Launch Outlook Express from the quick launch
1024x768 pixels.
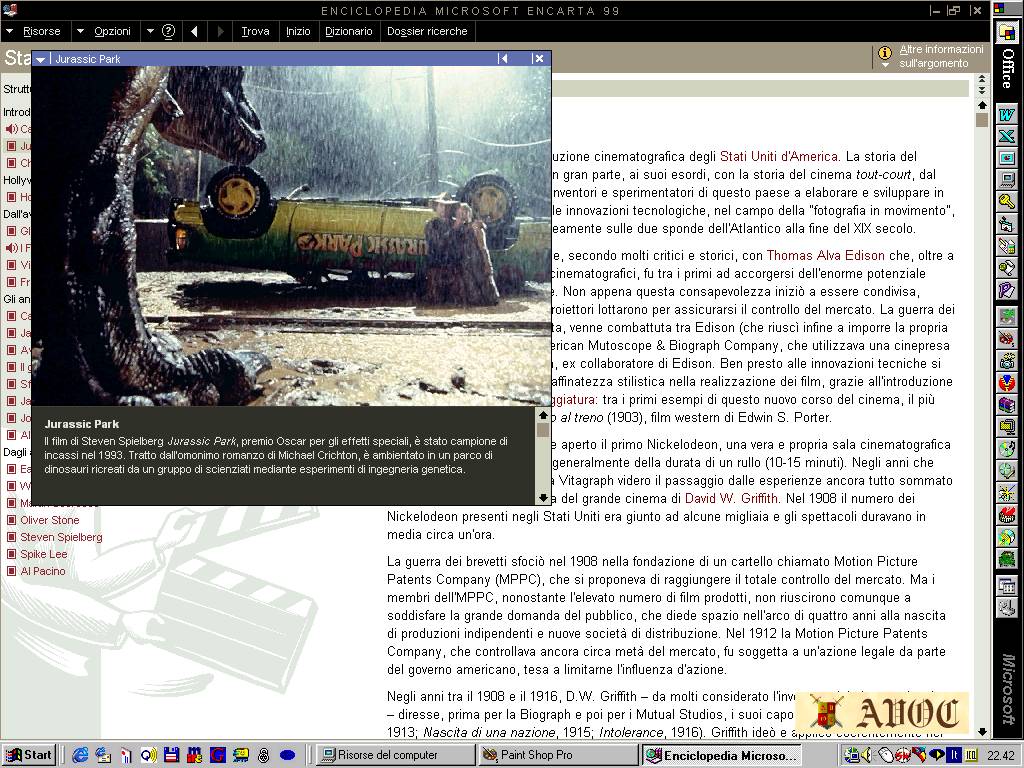[x=103, y=756]
